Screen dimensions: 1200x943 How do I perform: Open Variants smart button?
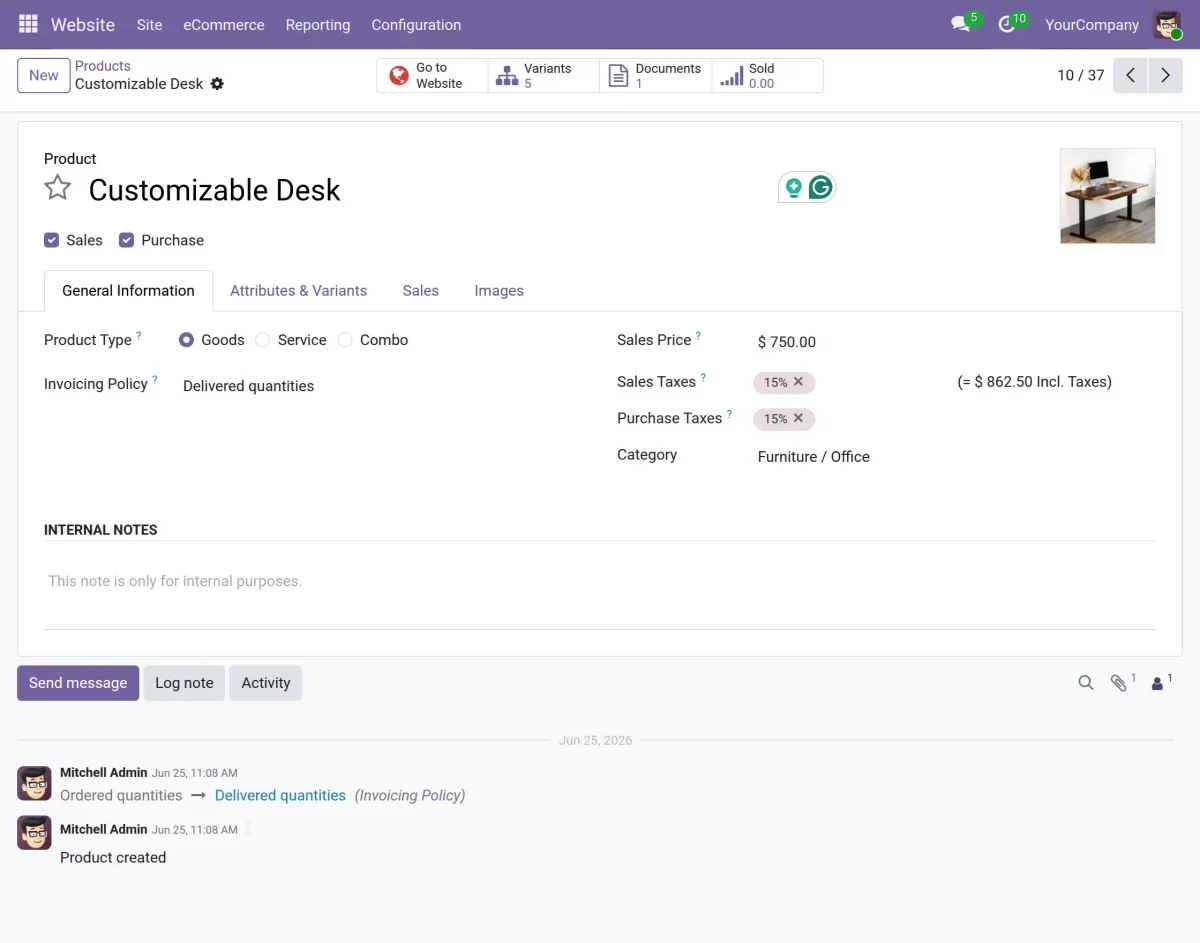pos(543,76)
